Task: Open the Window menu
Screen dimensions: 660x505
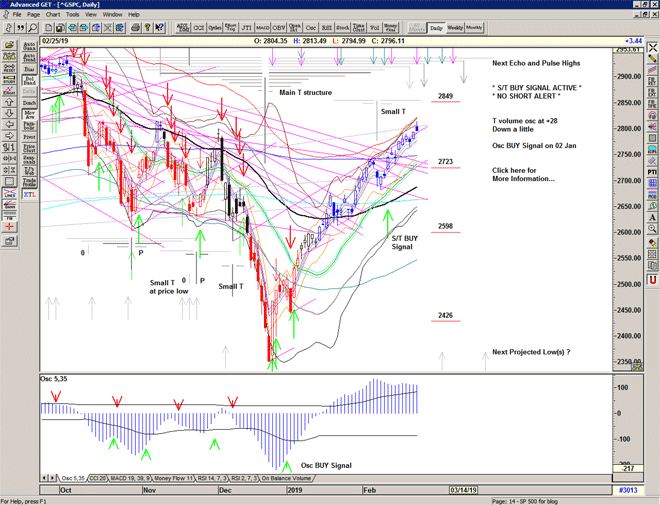Action: [x=112, y=15]
